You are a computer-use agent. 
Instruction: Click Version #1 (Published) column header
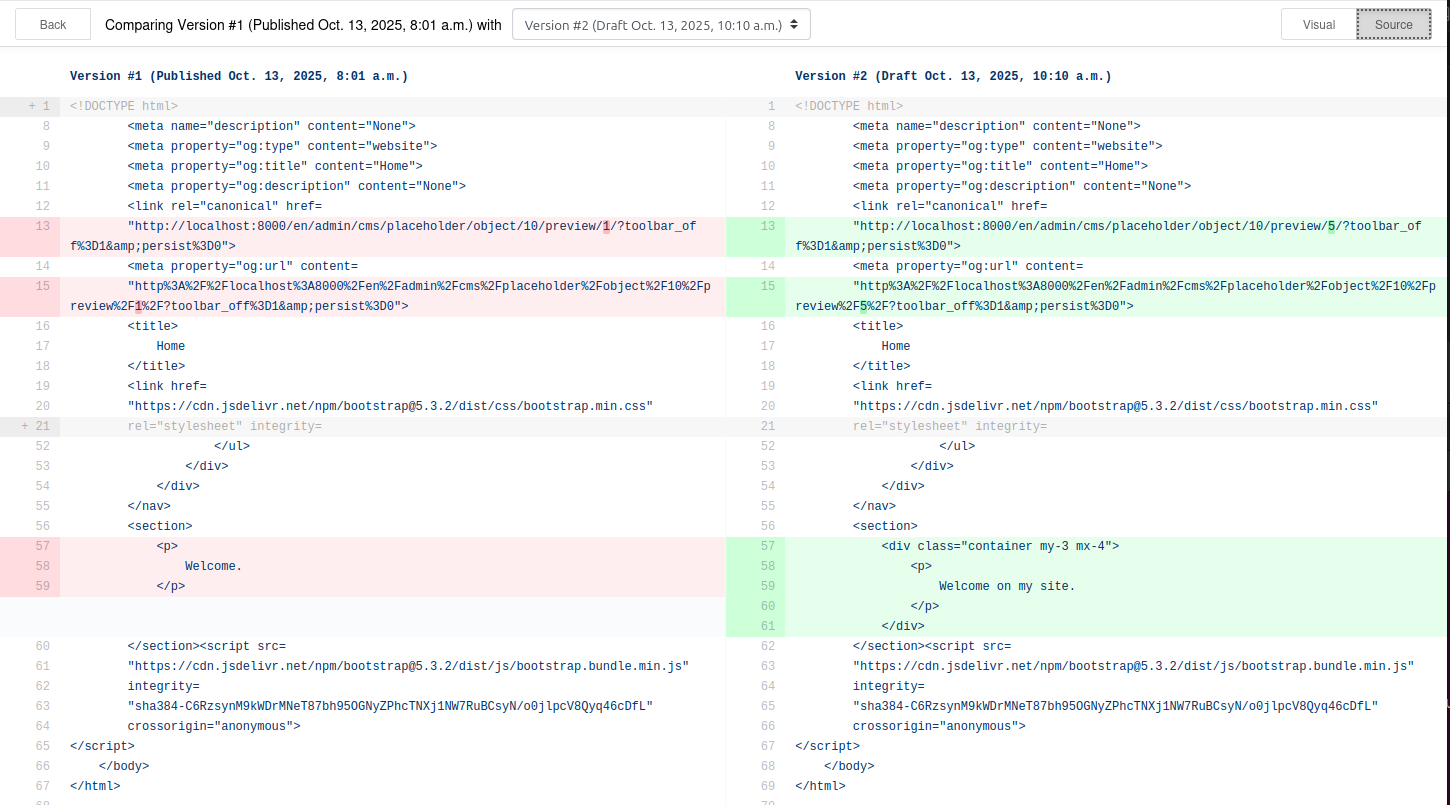pyautogui.click(x=238, y=76)
